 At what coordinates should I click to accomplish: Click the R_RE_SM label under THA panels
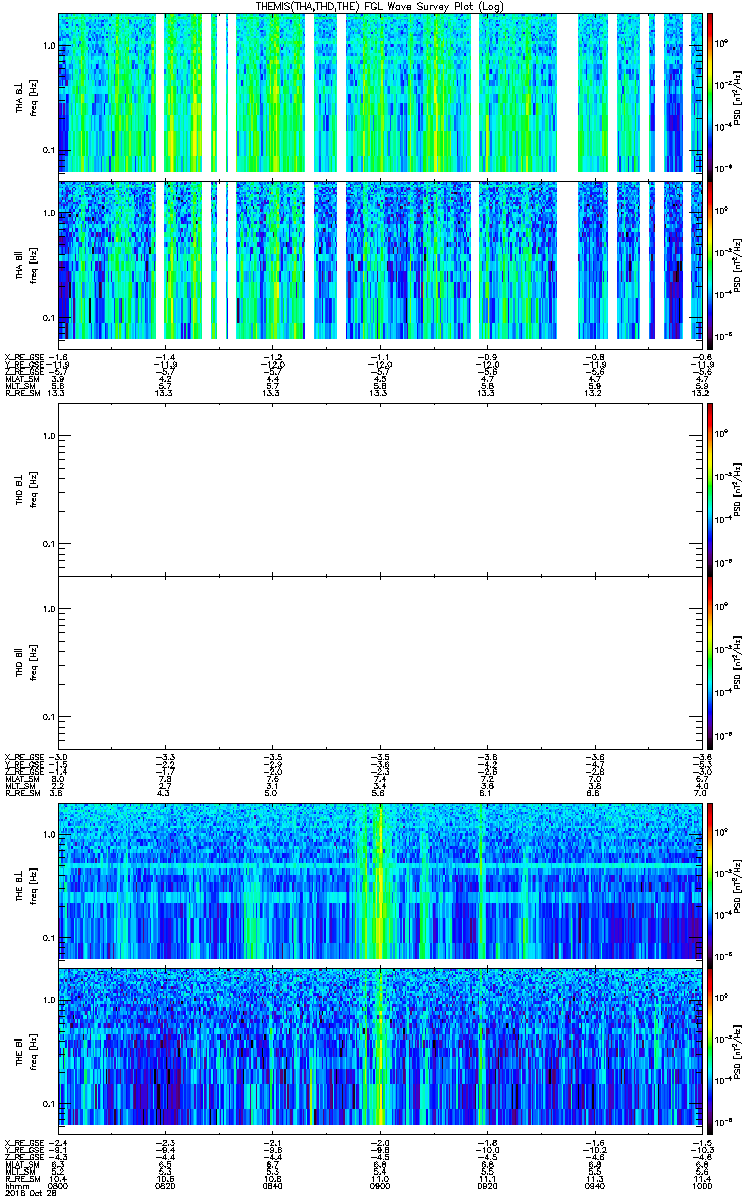click(x=23, y=393)
